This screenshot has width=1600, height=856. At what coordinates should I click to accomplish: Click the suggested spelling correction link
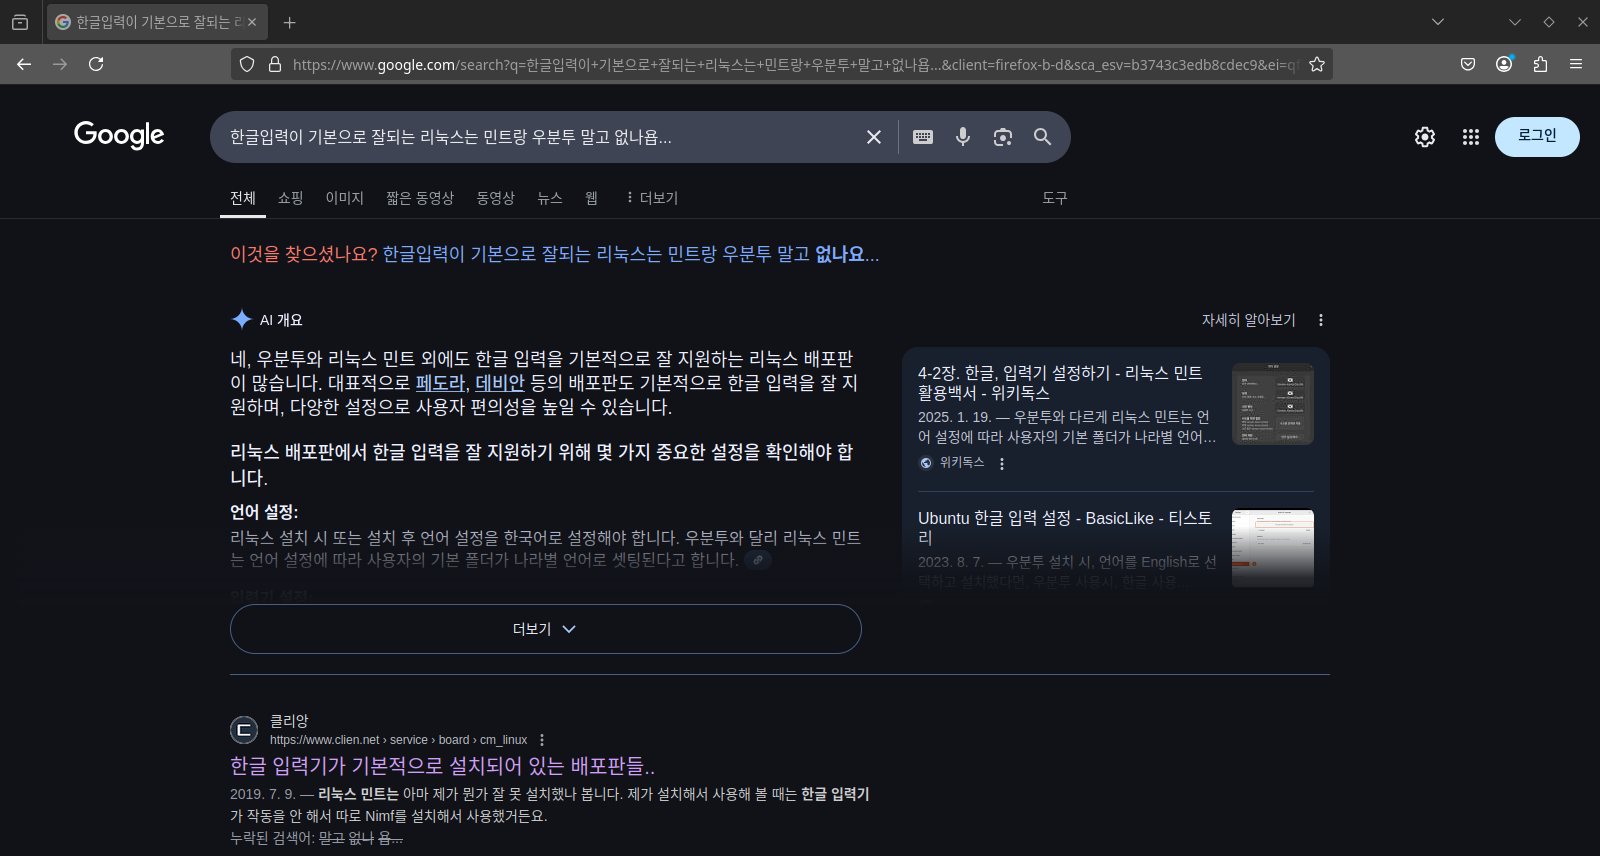point(631,254)
